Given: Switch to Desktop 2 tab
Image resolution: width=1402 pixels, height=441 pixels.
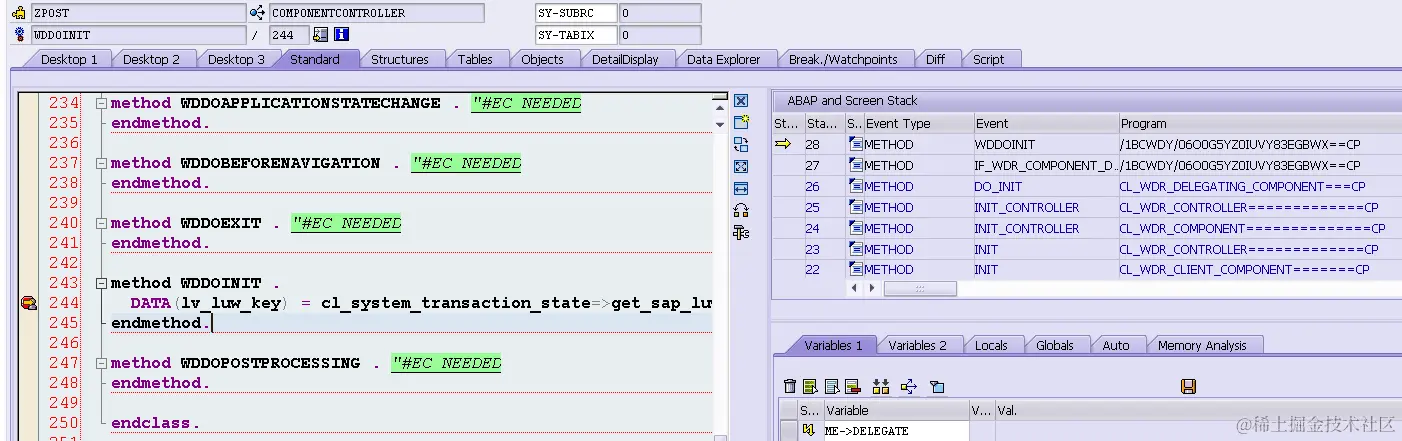Looking at the screenshot, I should tap(151, 59).
